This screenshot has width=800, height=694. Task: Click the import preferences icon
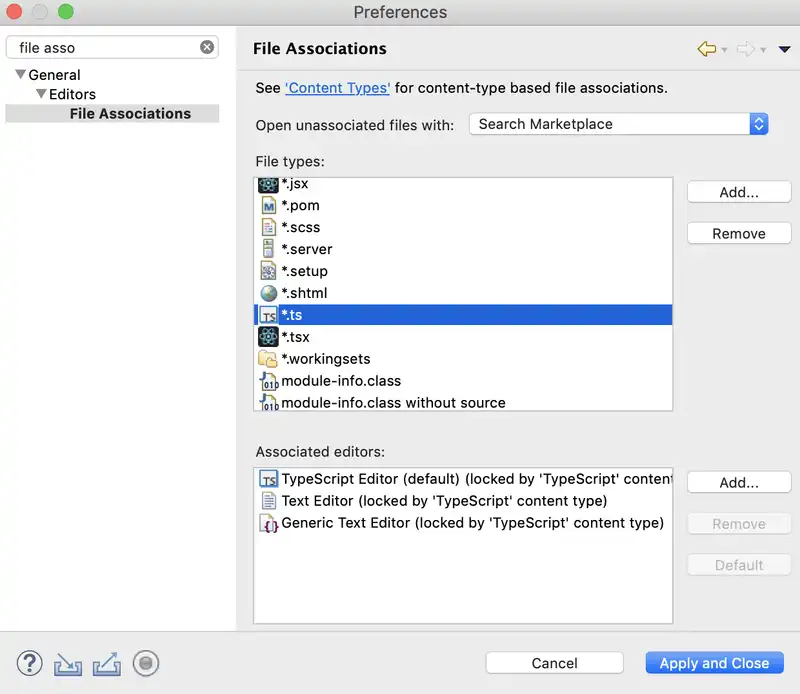pos(68,663)
